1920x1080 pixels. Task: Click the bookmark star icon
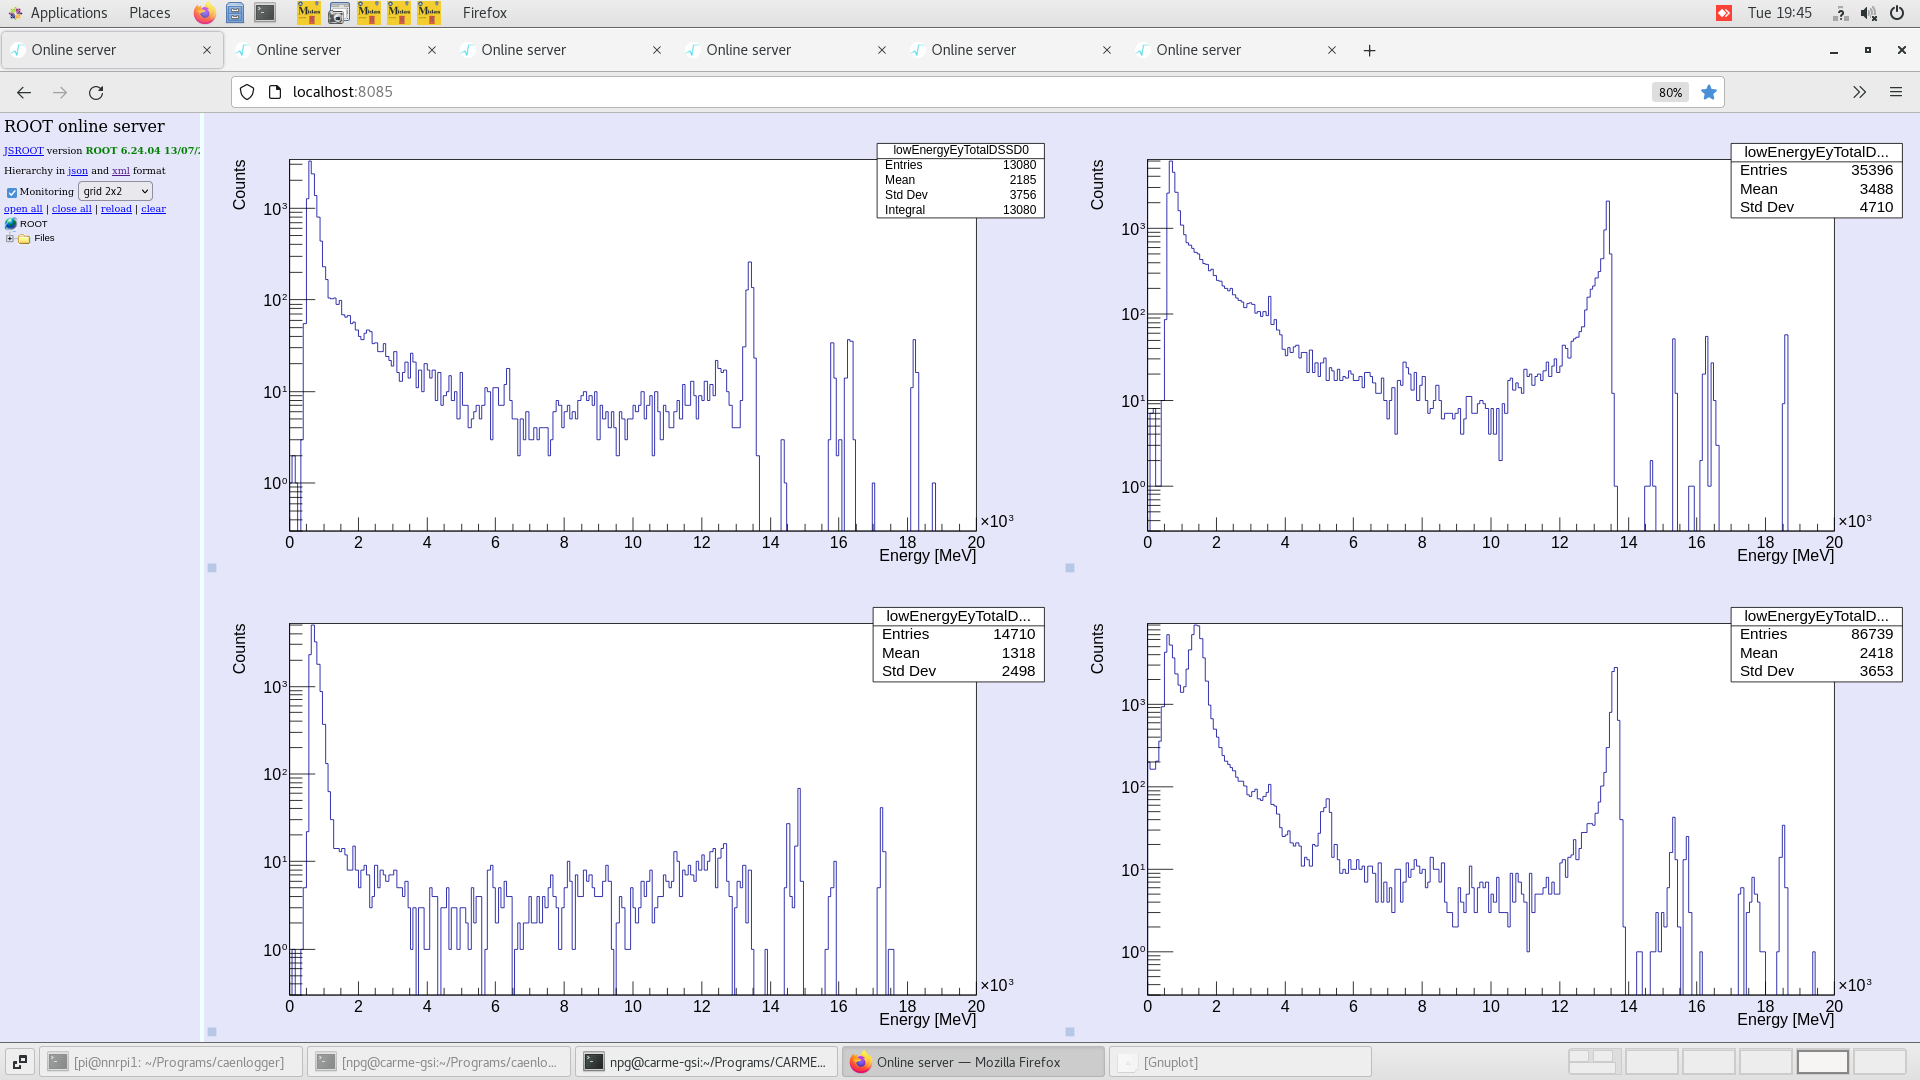tap(1709, 92)
